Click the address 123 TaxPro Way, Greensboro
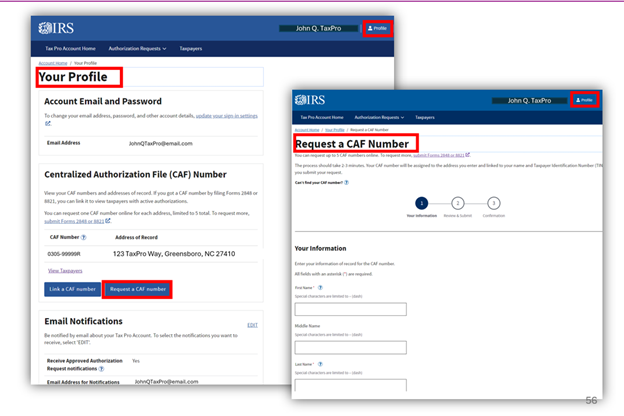 click(174, 254)
